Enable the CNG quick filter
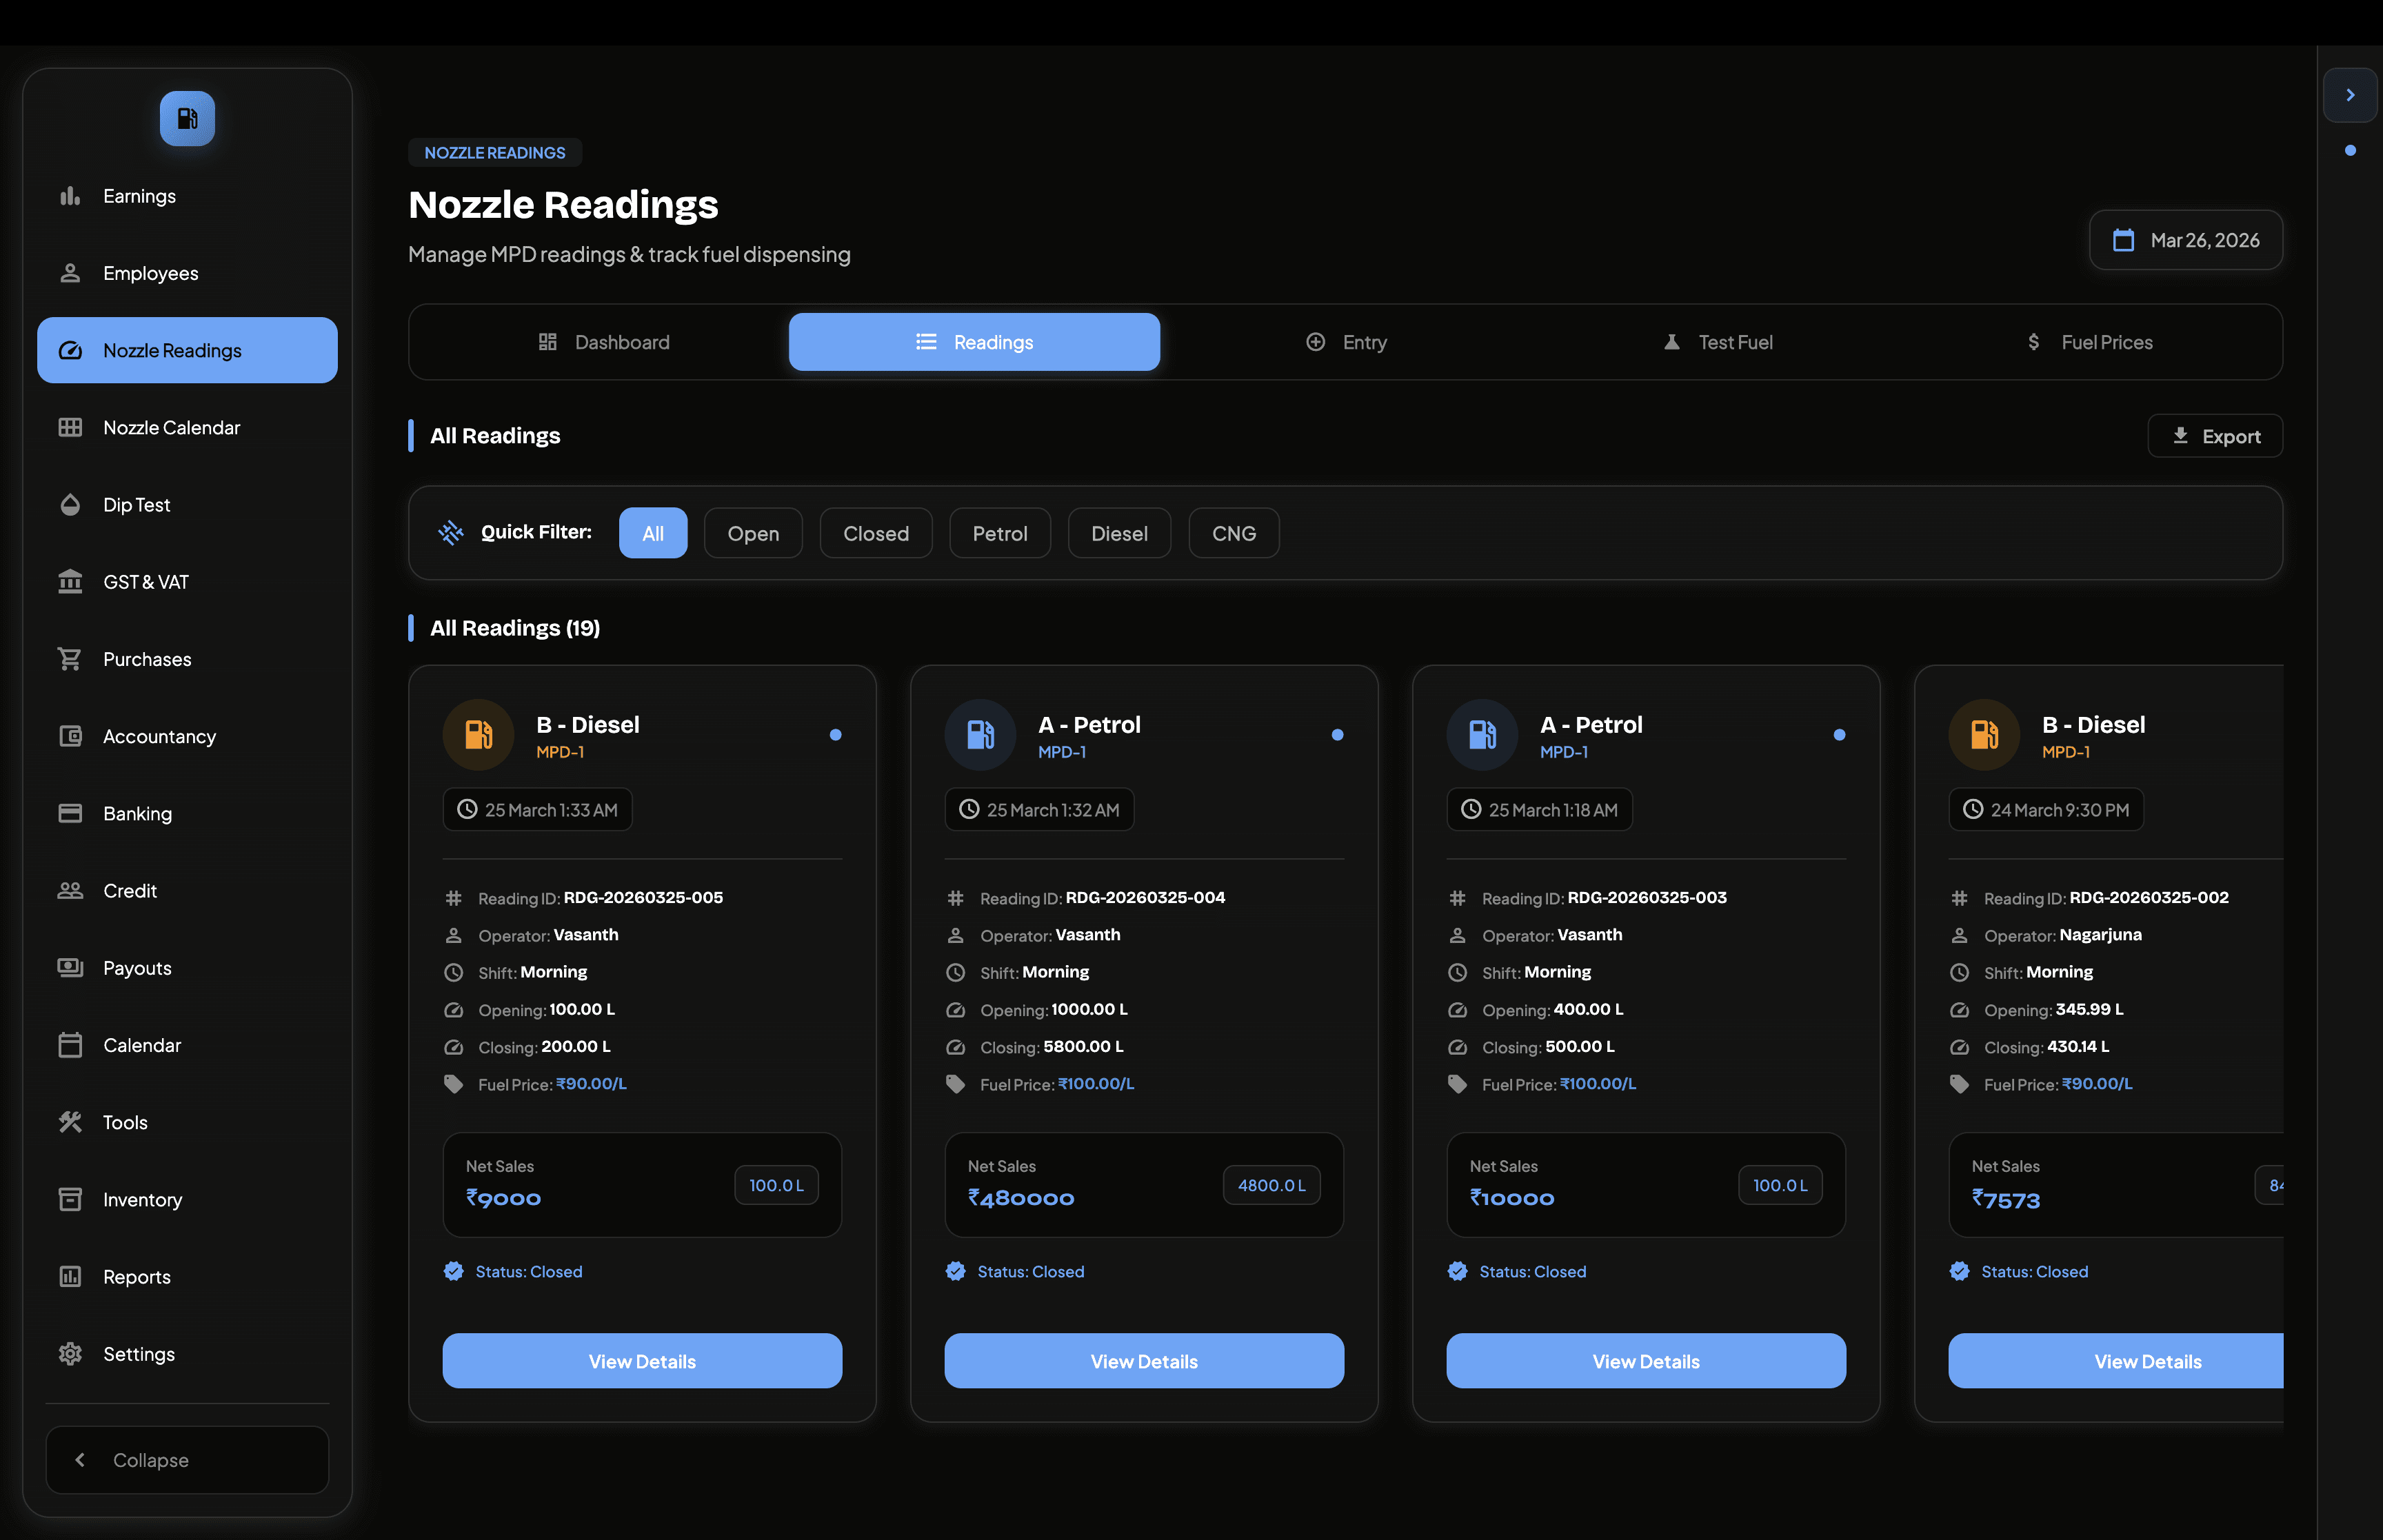 point(1233,533)
